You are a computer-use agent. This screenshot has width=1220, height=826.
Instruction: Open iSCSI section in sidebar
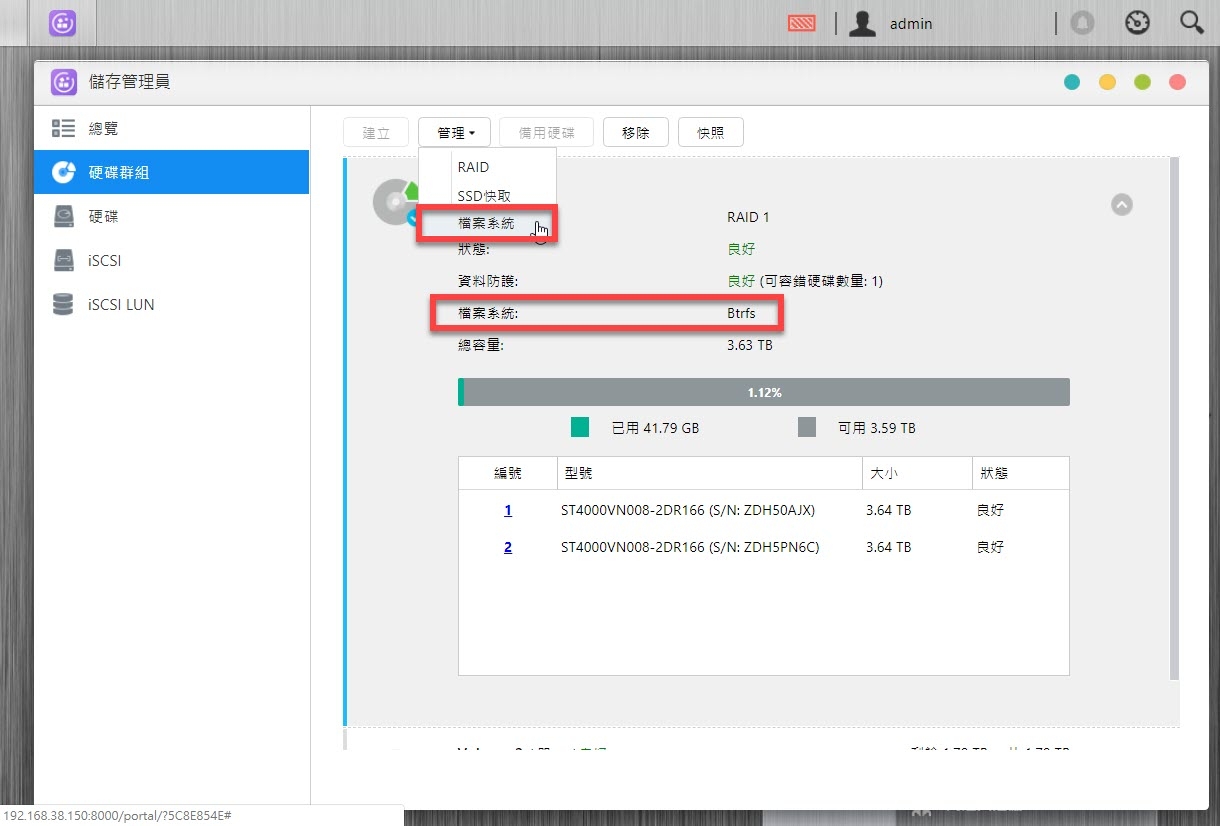pos(172,260)
